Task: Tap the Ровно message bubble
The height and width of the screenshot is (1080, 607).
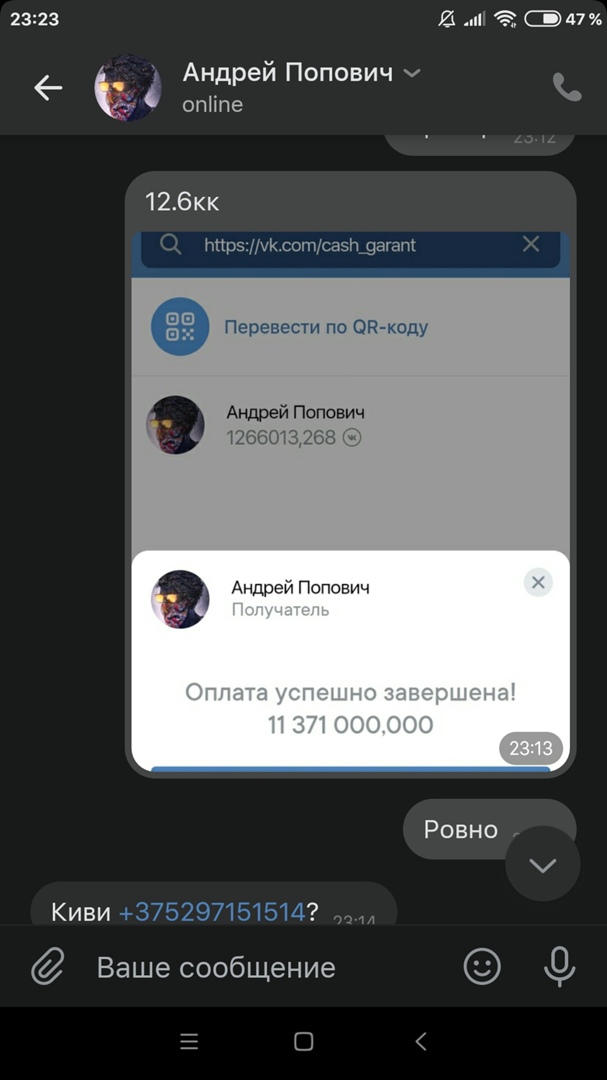Action: point(488,829)
